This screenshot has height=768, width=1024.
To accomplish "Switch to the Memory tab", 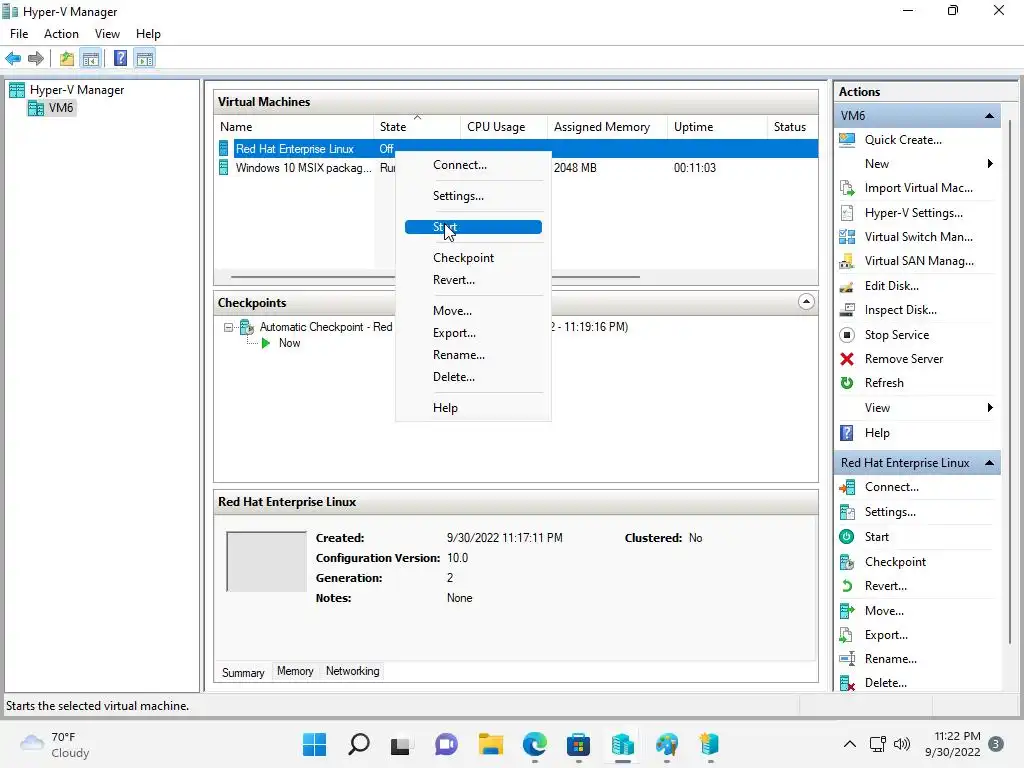I will pyautogui.click(x=295, y=671).
